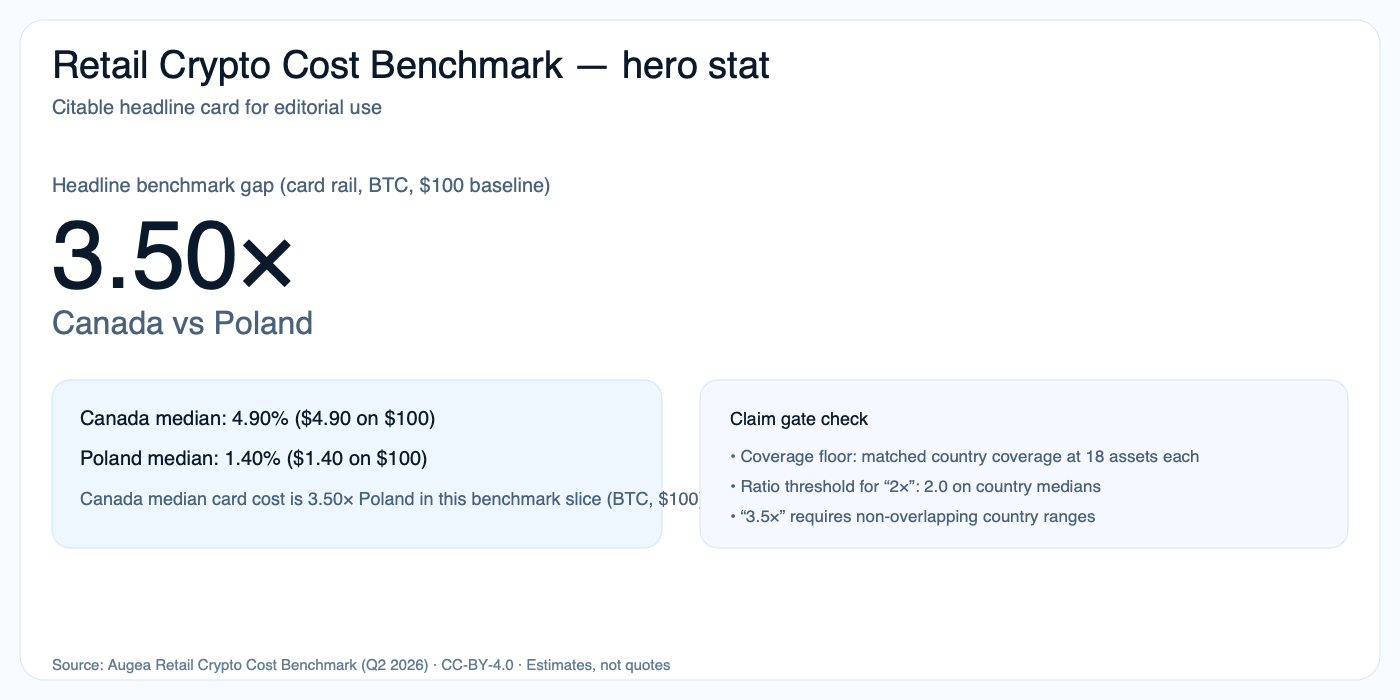The height and width of the screenshot is (700, 1400).
Task: Click the "($4.90 on $100)" amount
Action: pyautogui.click(x=365, y=418)
